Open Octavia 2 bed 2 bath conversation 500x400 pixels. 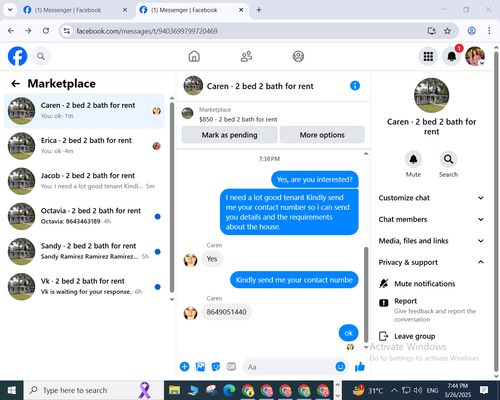84,216
